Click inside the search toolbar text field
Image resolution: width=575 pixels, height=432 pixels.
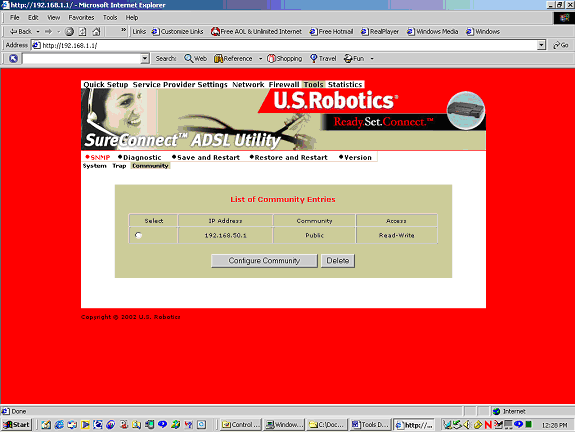click(x=82, y=58)
